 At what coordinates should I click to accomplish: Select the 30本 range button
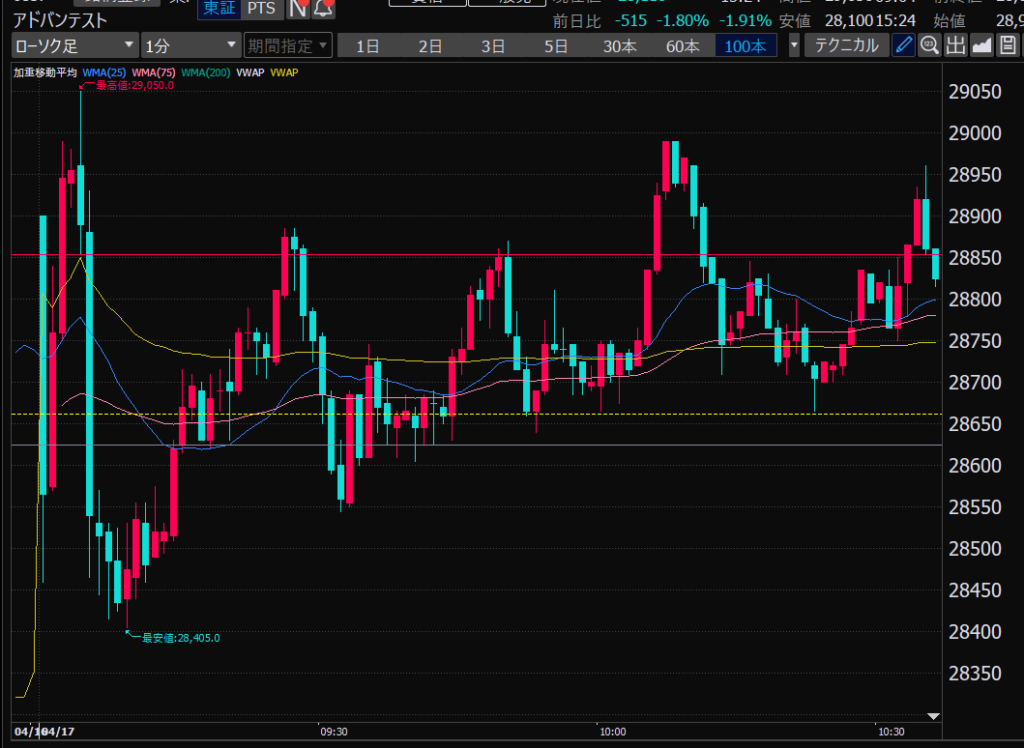pos(619,45)
